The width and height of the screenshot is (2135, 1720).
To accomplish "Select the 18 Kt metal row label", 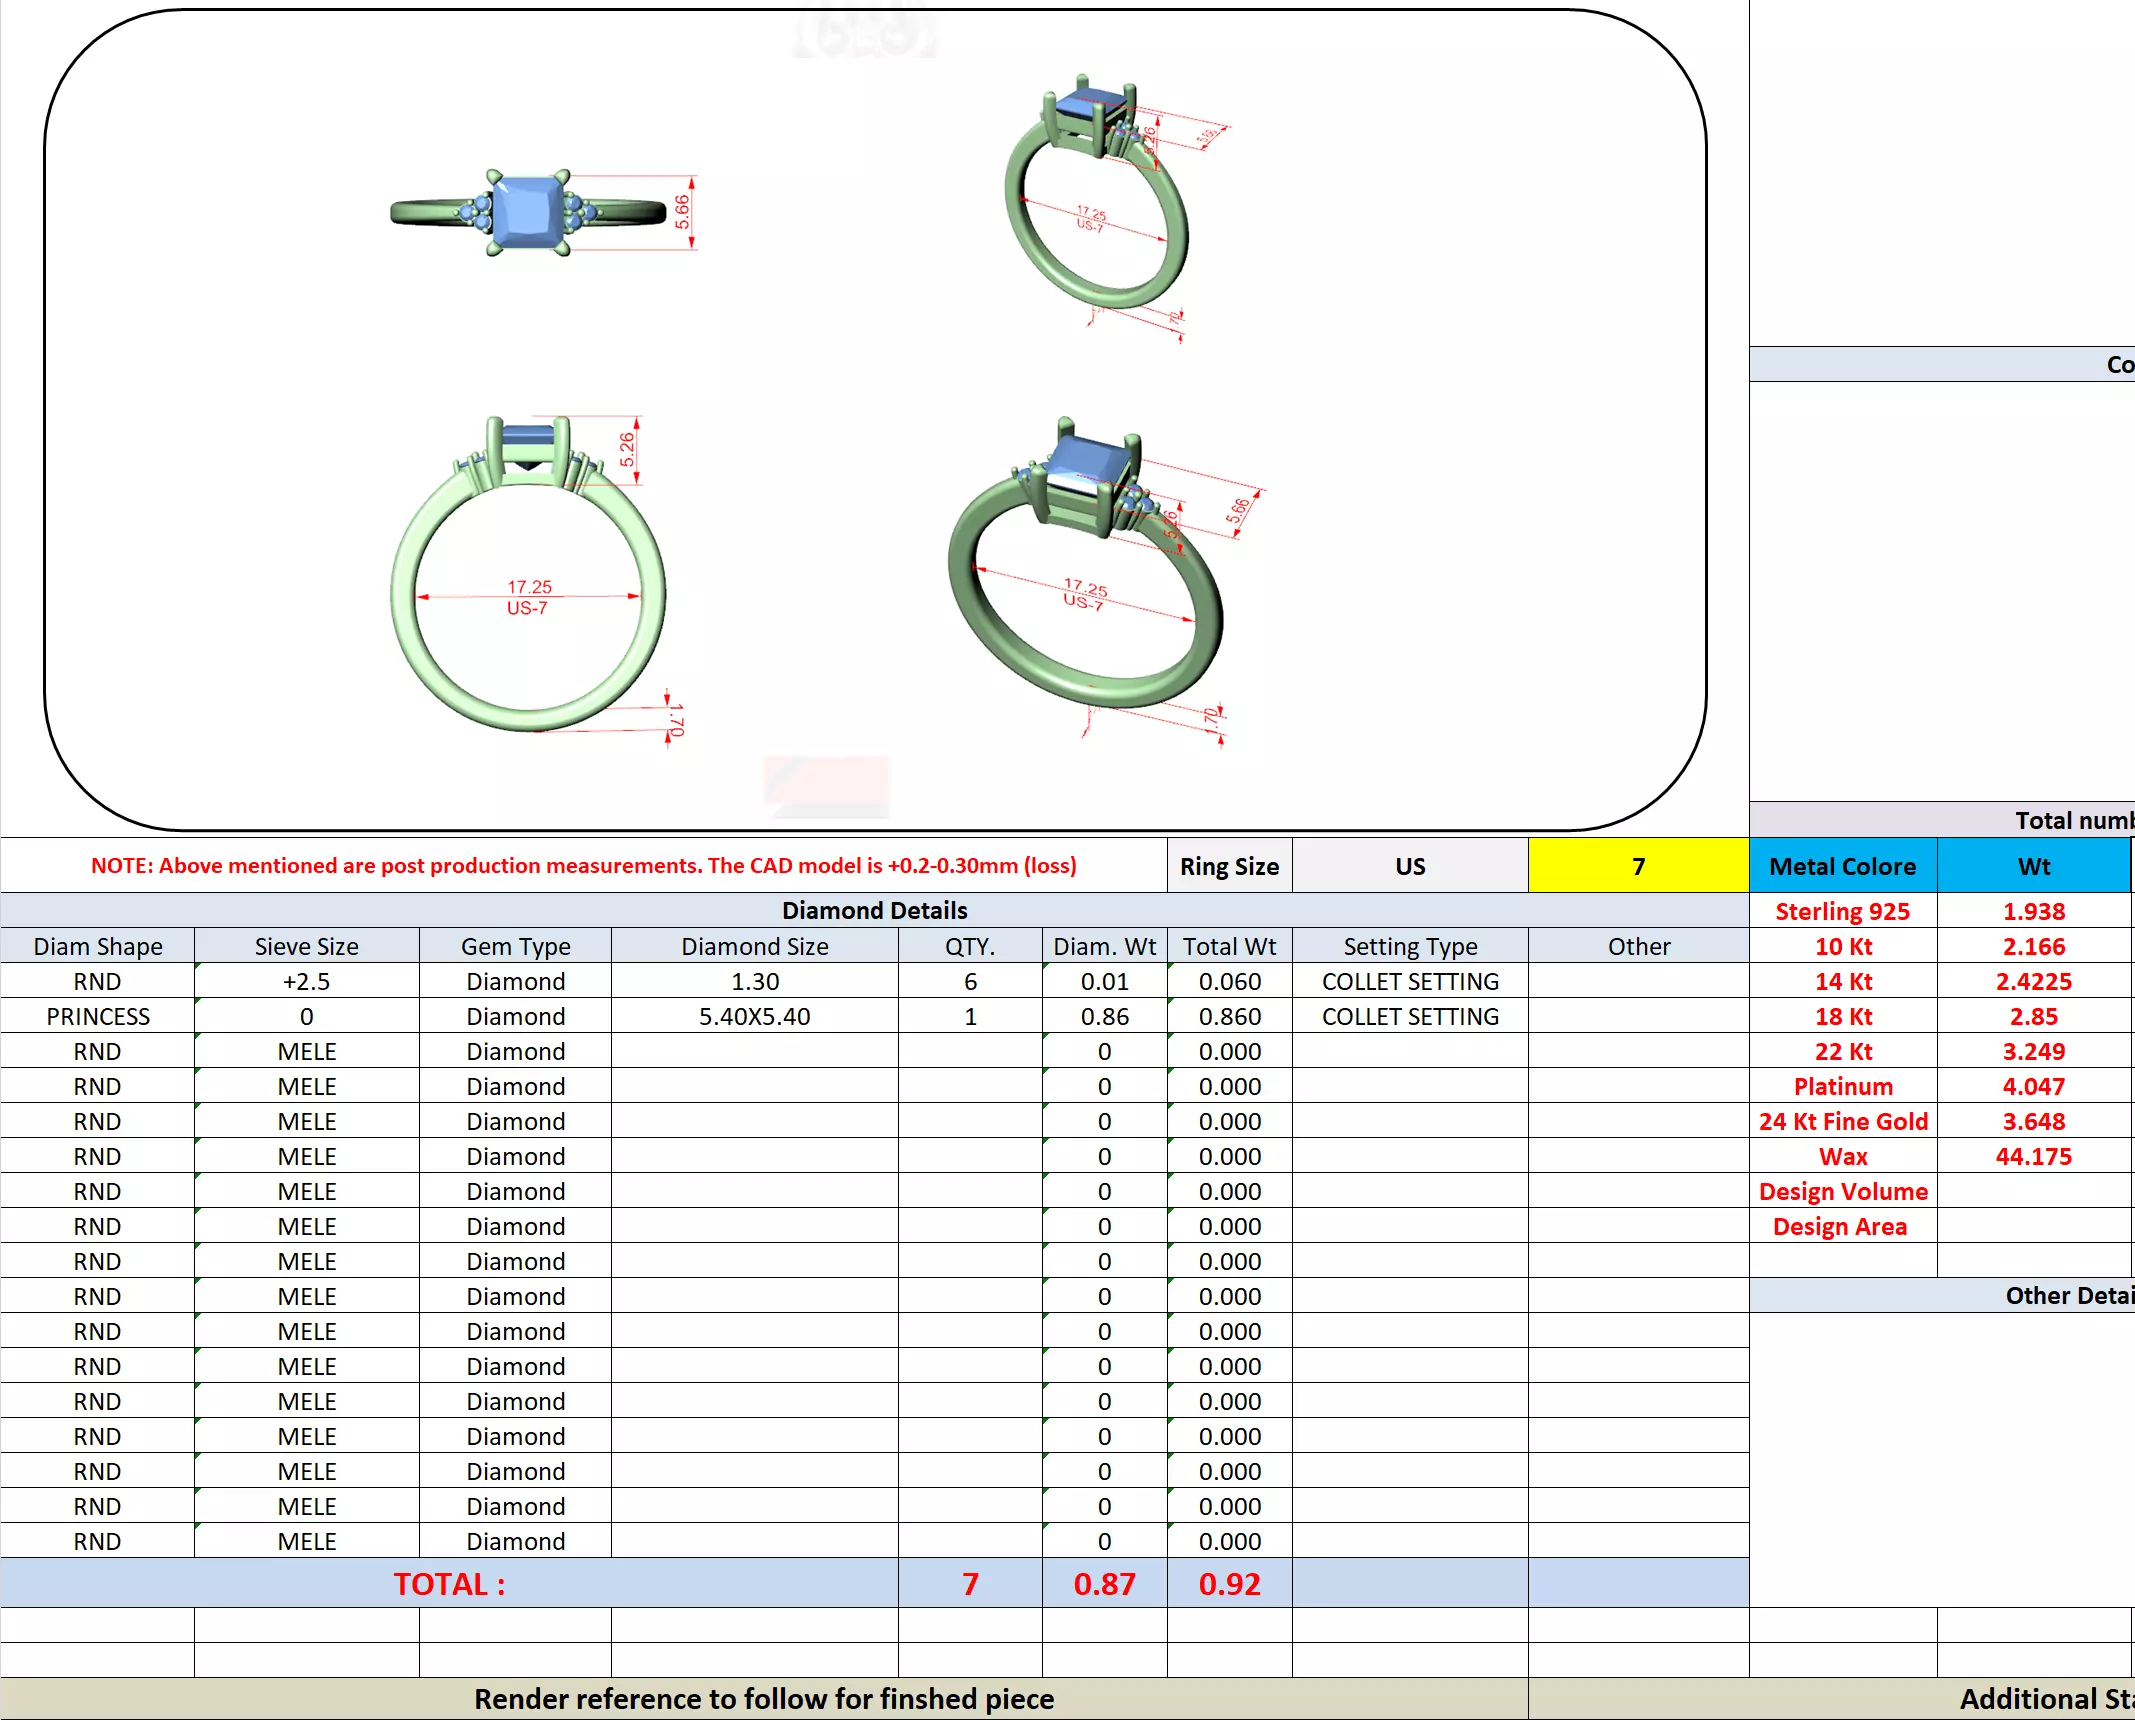I will (x=1842, y=1016).
